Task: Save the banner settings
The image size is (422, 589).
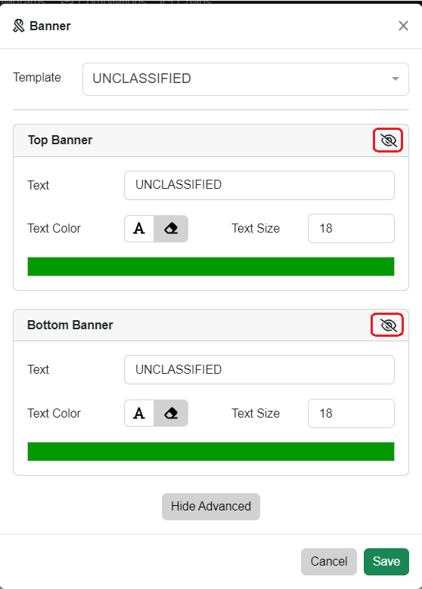Action: pos(386,562)
